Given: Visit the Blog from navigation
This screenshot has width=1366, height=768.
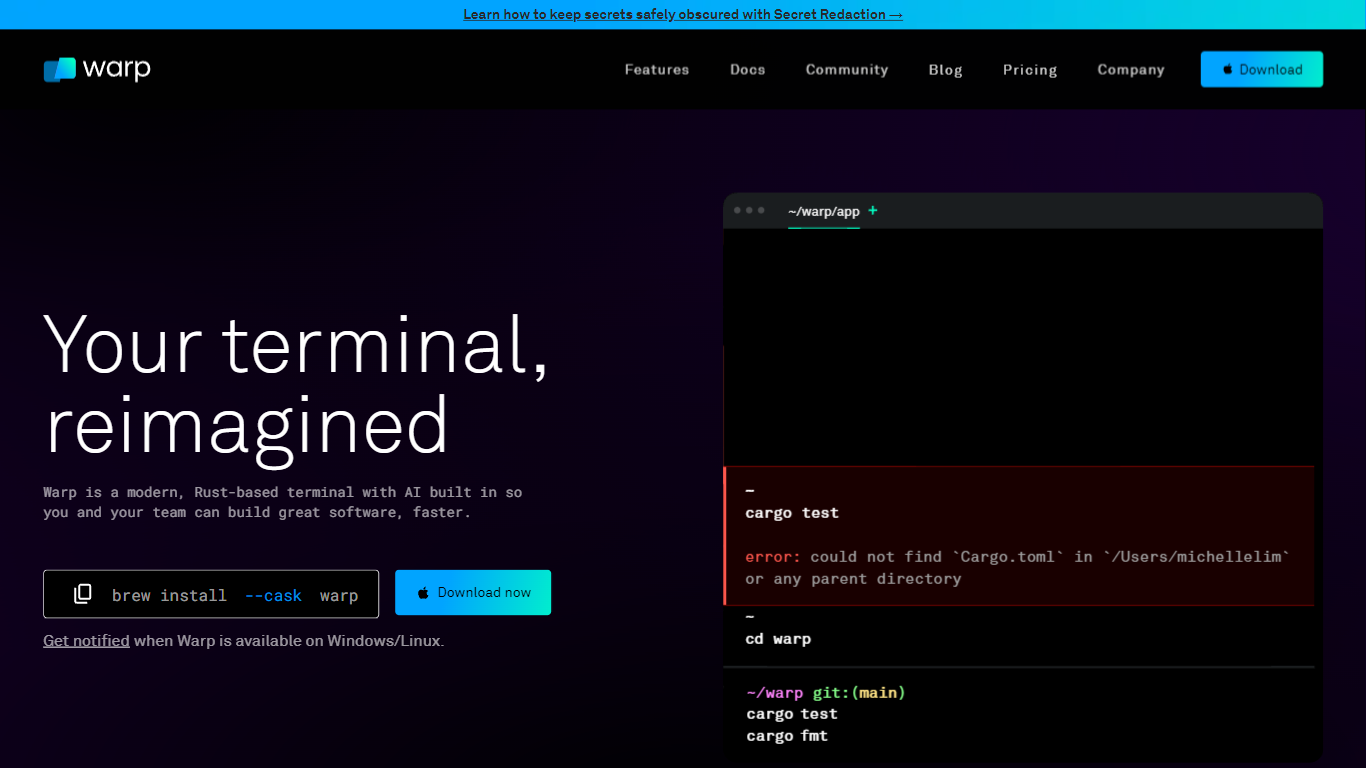Looking at the screenshot, I should click(x=945, y=70).
